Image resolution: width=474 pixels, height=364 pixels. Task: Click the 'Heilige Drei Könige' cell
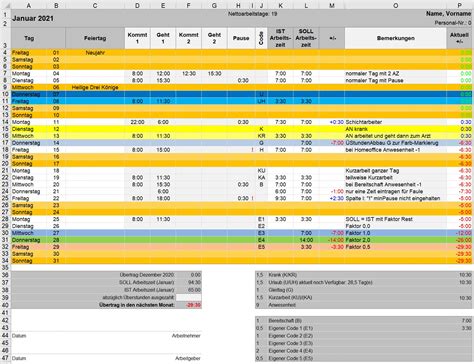[x=95, y=87]
